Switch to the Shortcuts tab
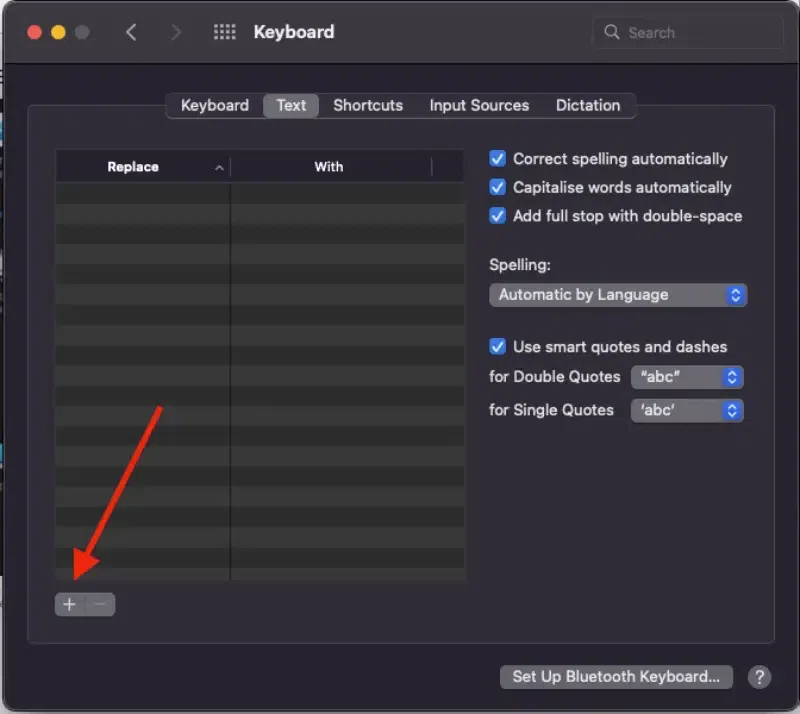Viewport: 800px width, 714px height. (368, 105)
